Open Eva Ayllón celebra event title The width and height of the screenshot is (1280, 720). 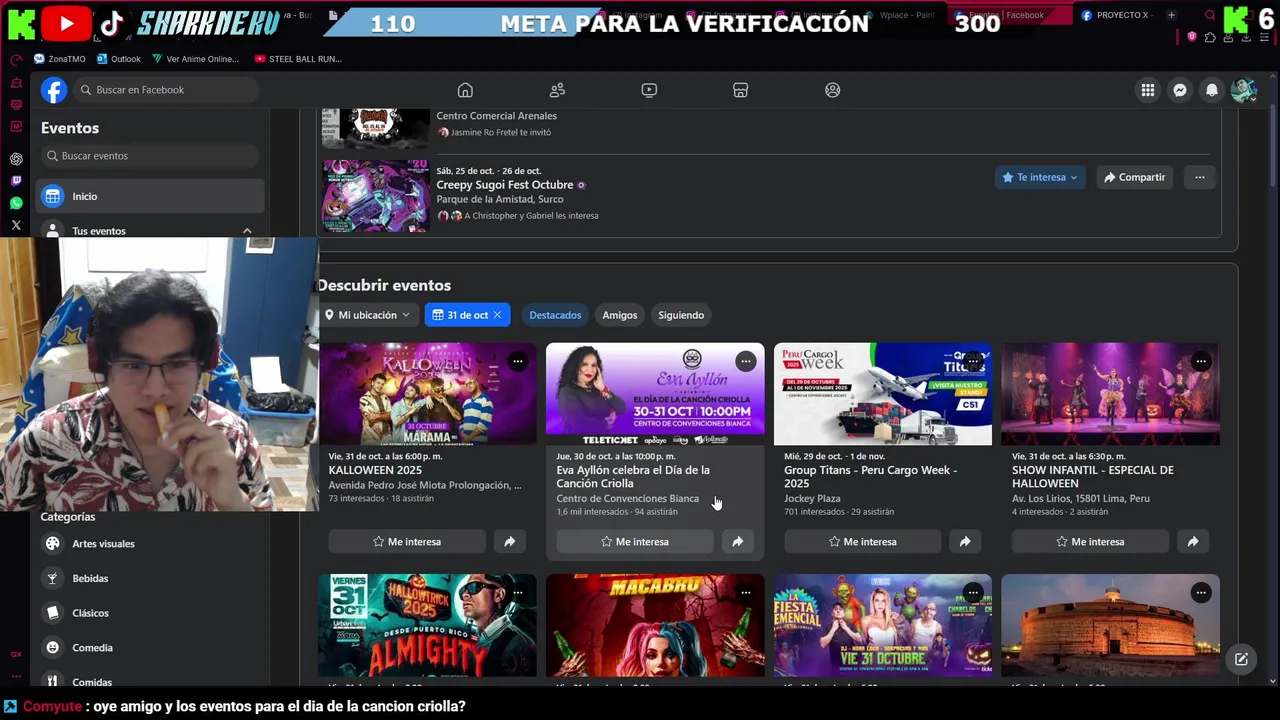click(x=633, y=477)
